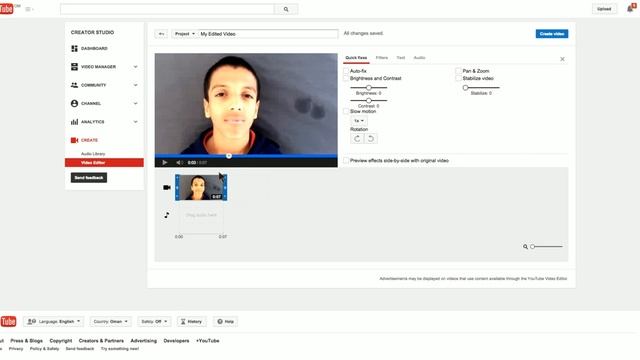
Task: Expand the Analytics section chevron
Action: 136,122
